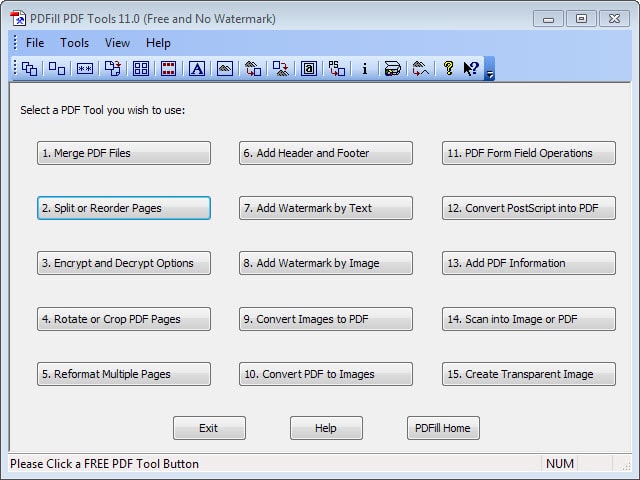Choose 1. Merge PDF Files
The image size is (640, 480).
click(124, 153)
